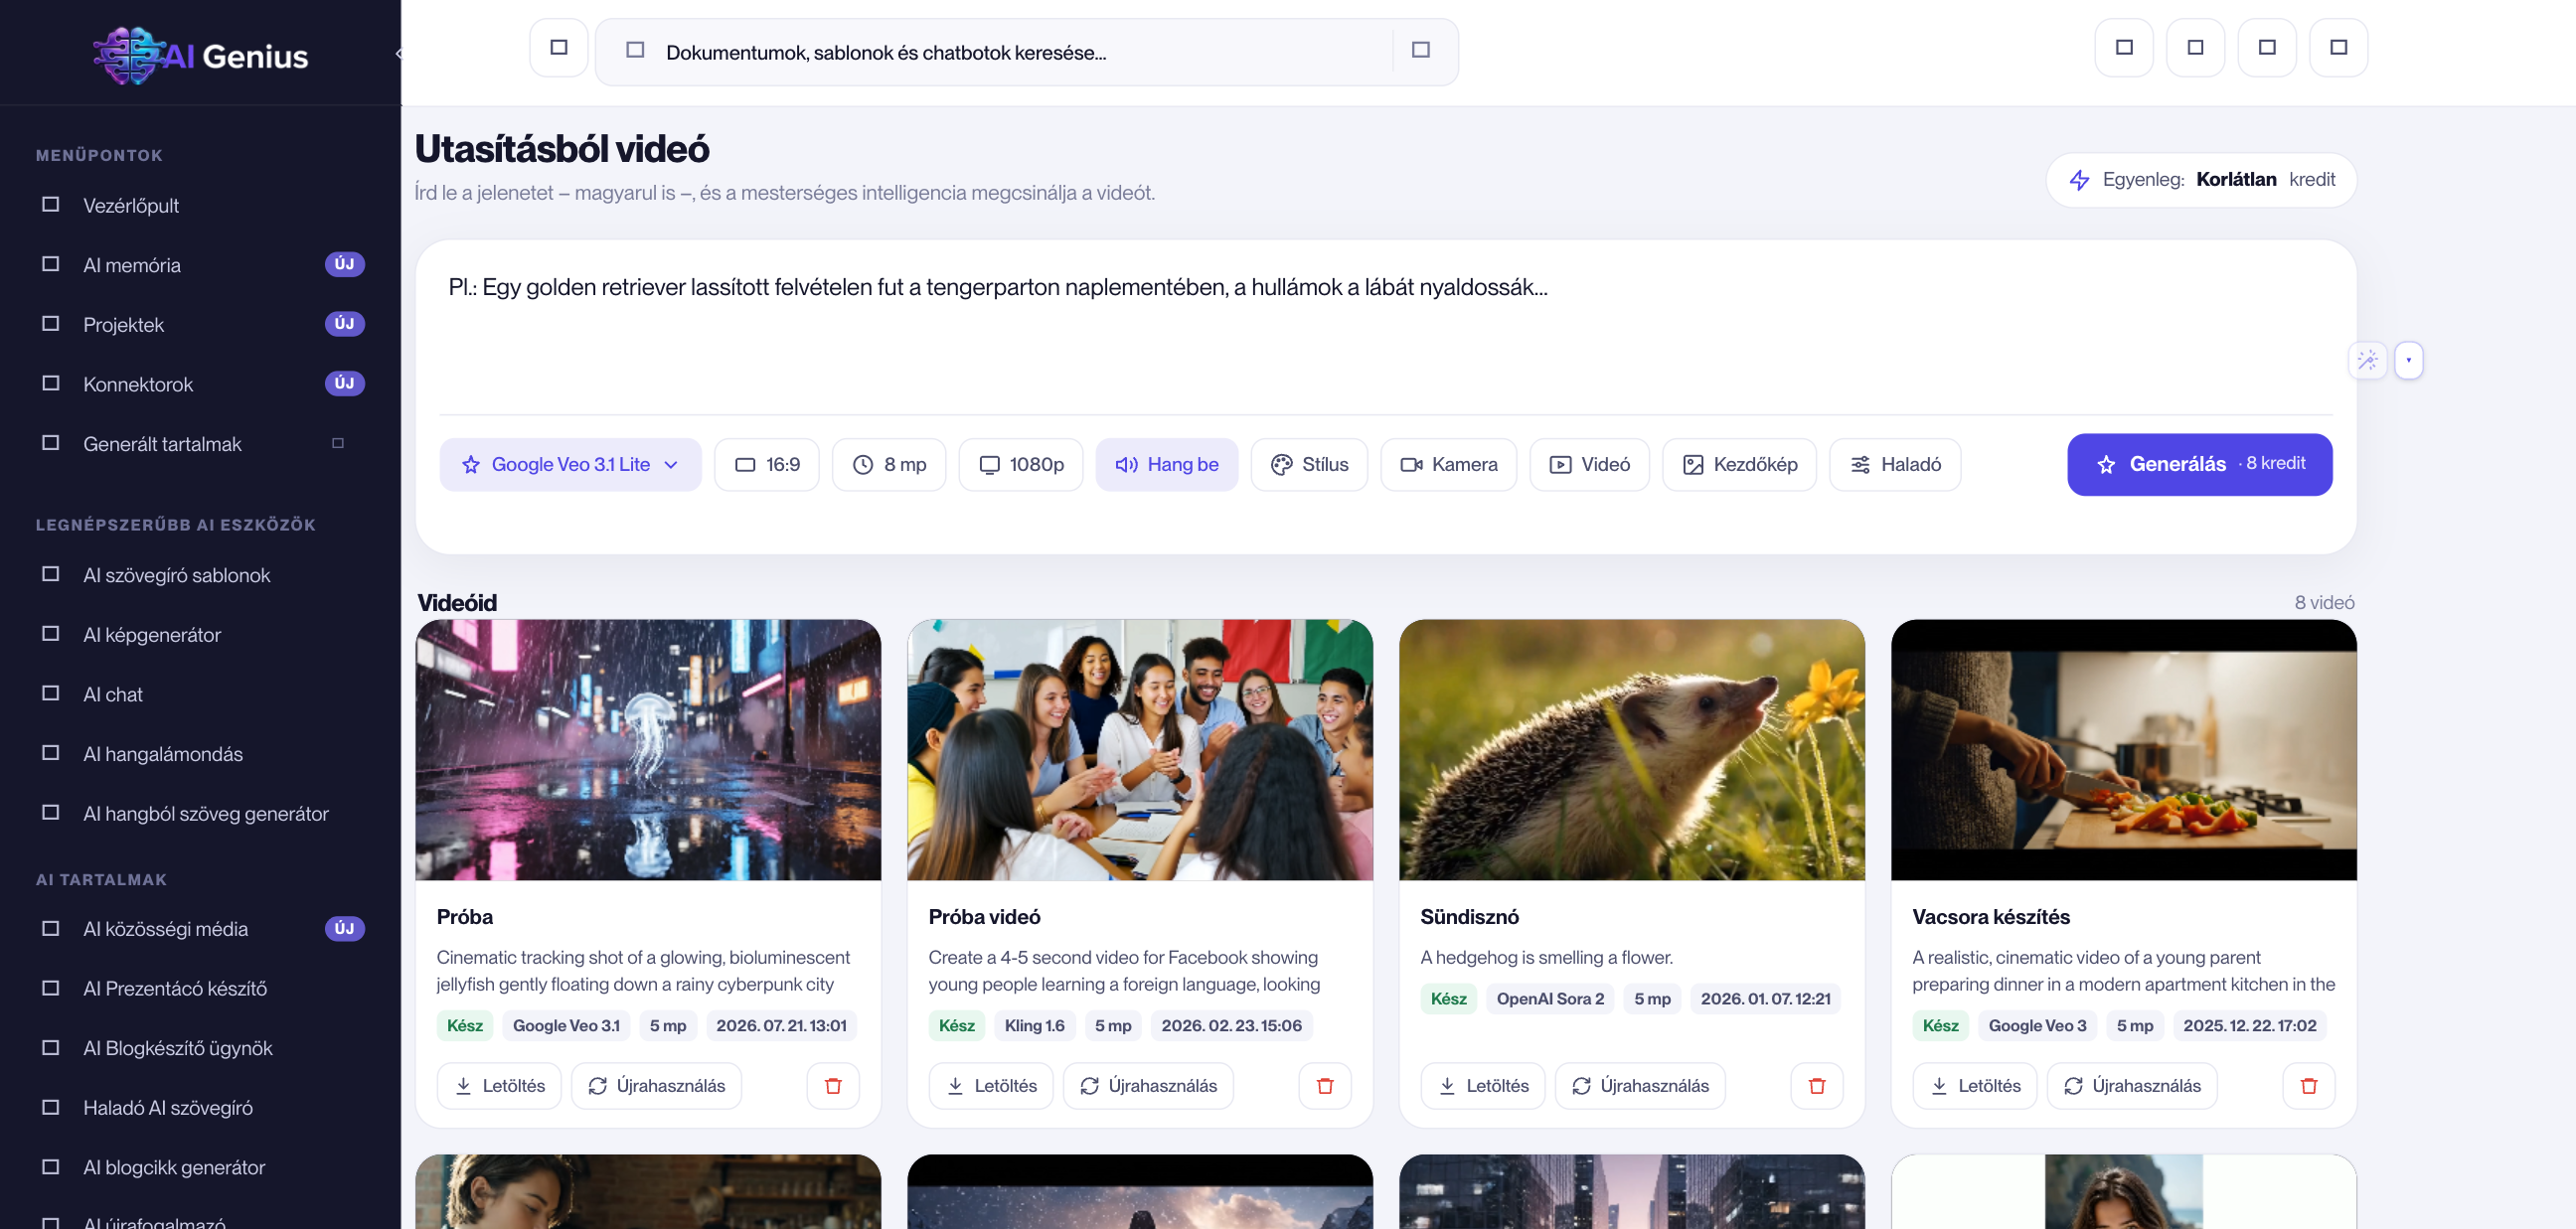
Task: Open Projektek in the sidebar
Action: (200, 324)
